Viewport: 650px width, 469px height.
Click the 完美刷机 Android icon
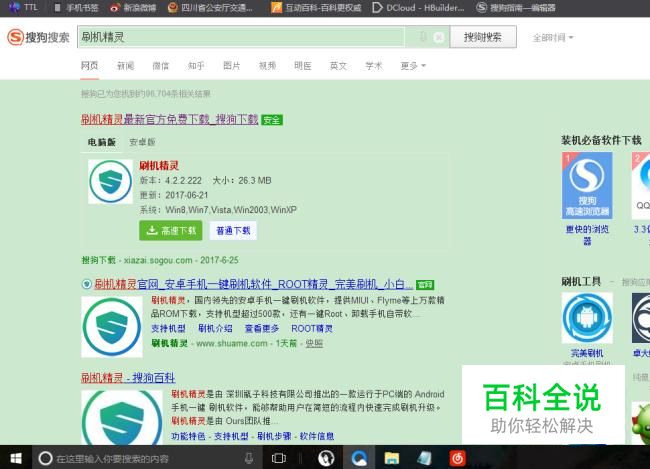[x=587, y=318]
